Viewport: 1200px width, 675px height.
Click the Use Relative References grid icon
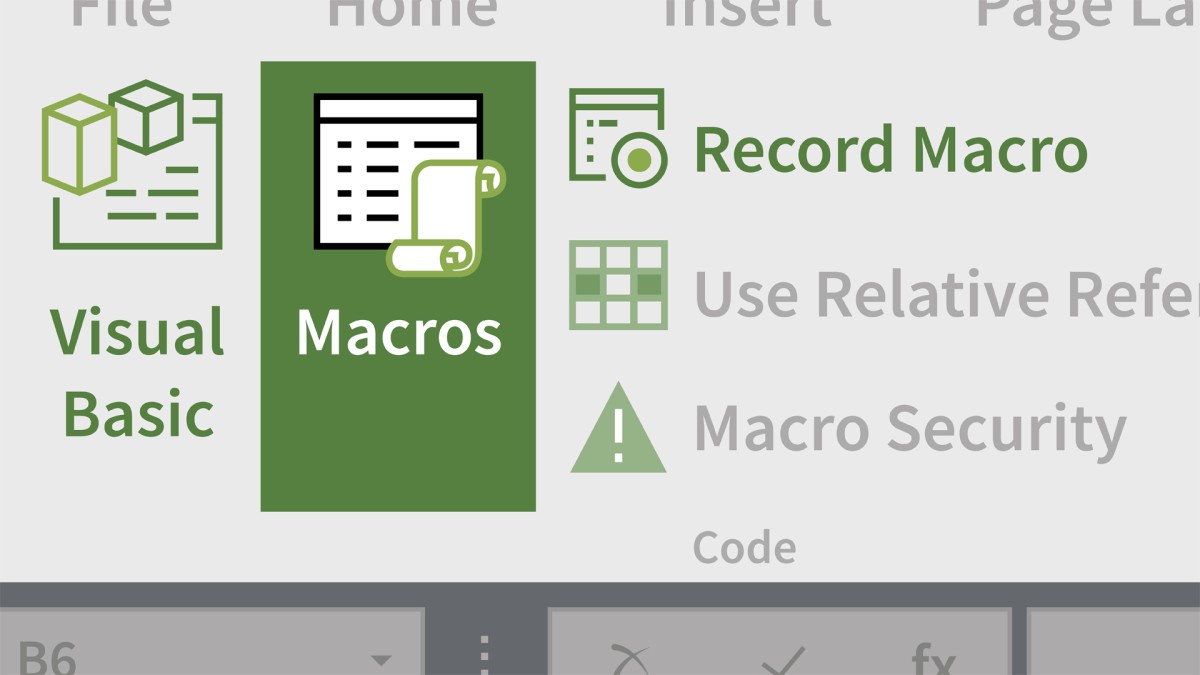pyautogui.click(x=618, y=285)
